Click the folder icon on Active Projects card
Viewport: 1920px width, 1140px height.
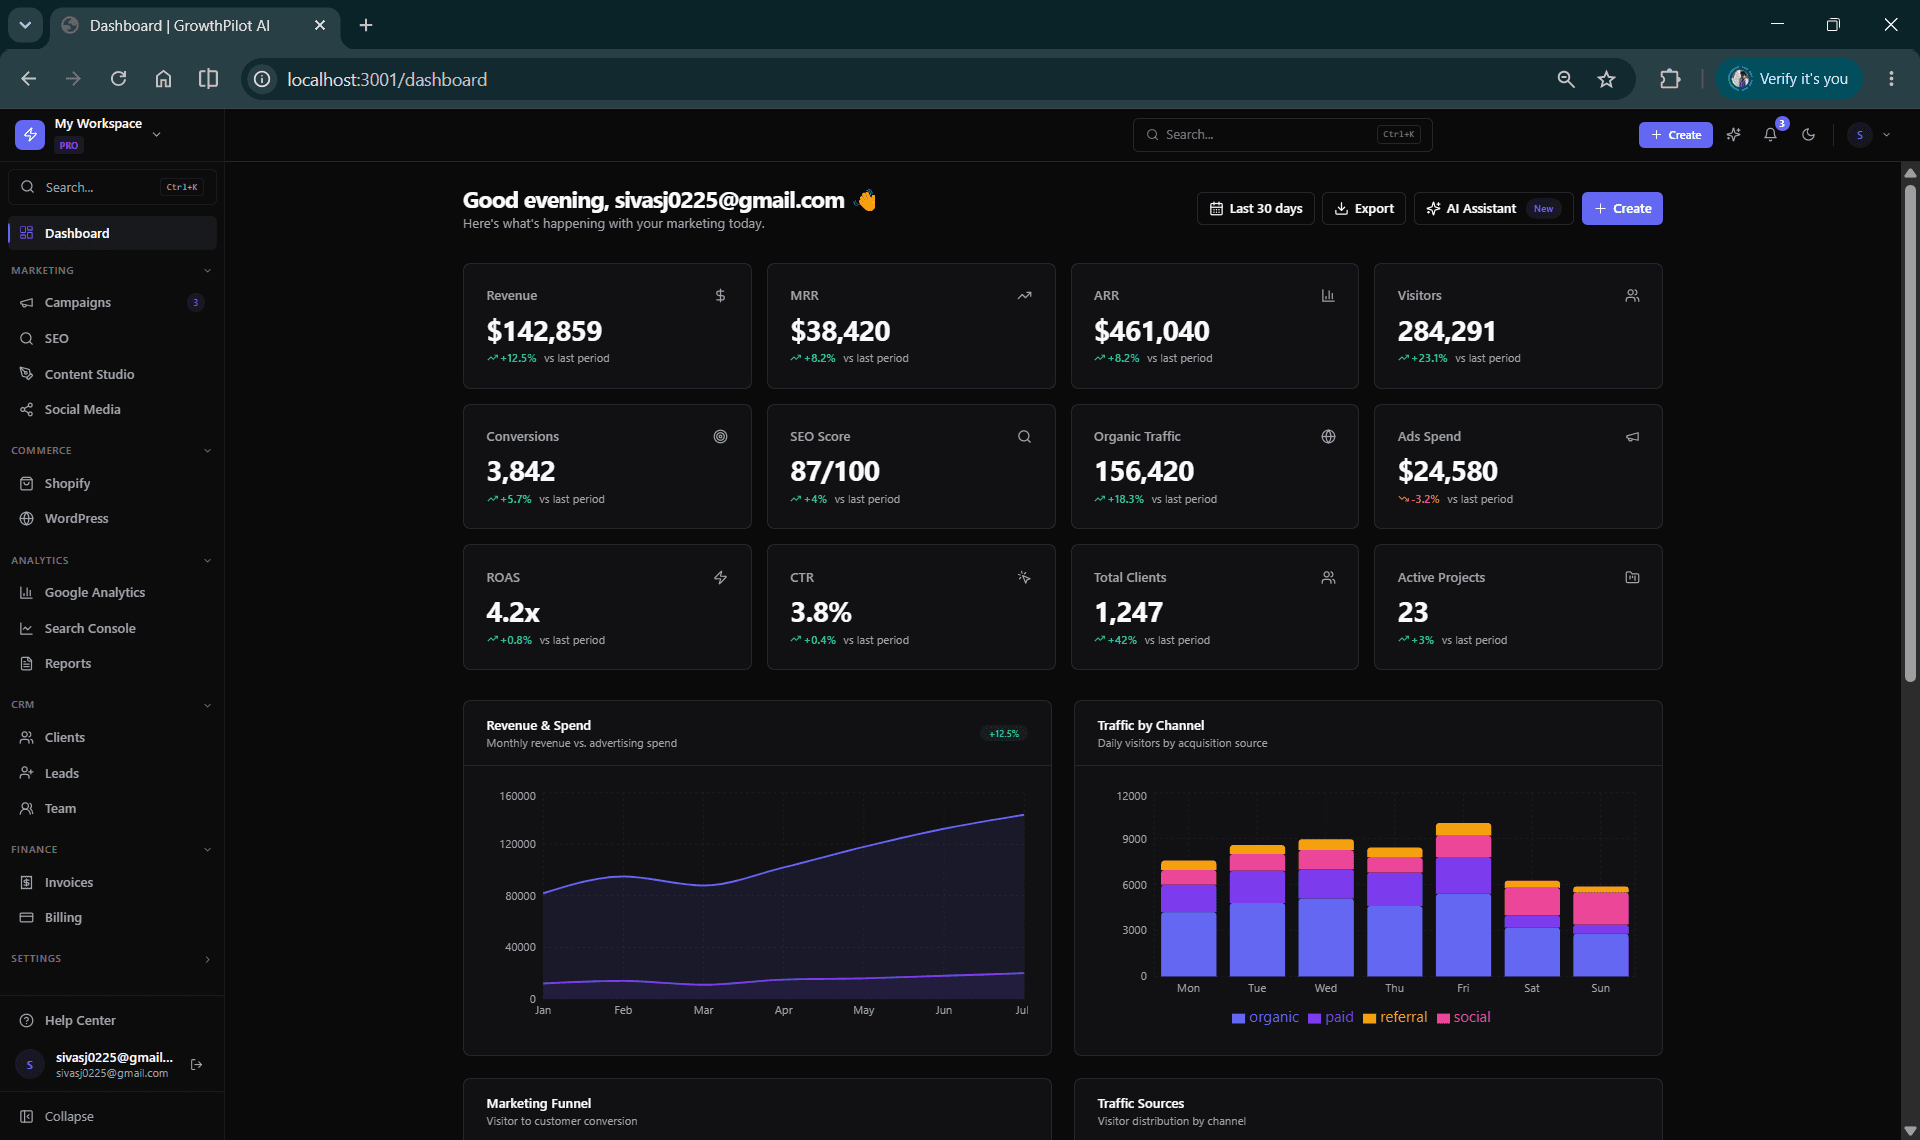click(1632, 578)
